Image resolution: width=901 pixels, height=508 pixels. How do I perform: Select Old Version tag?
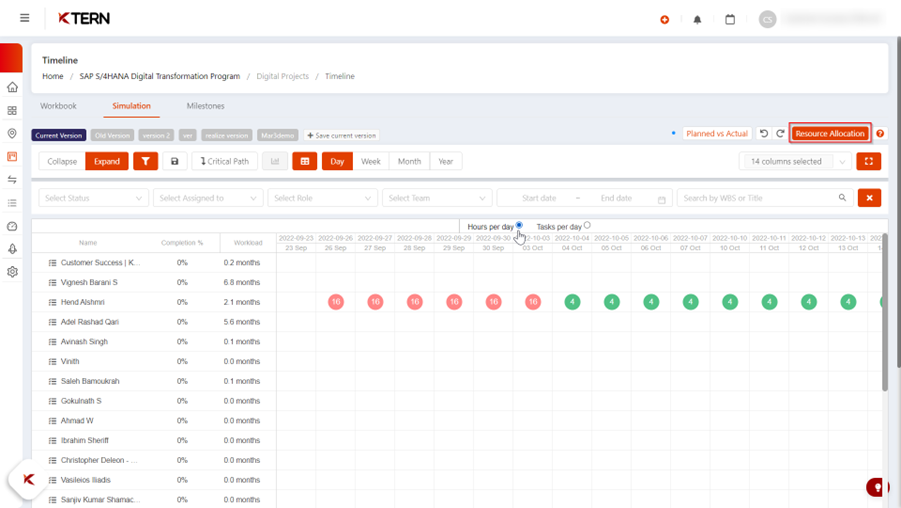[x=112, y=136]
